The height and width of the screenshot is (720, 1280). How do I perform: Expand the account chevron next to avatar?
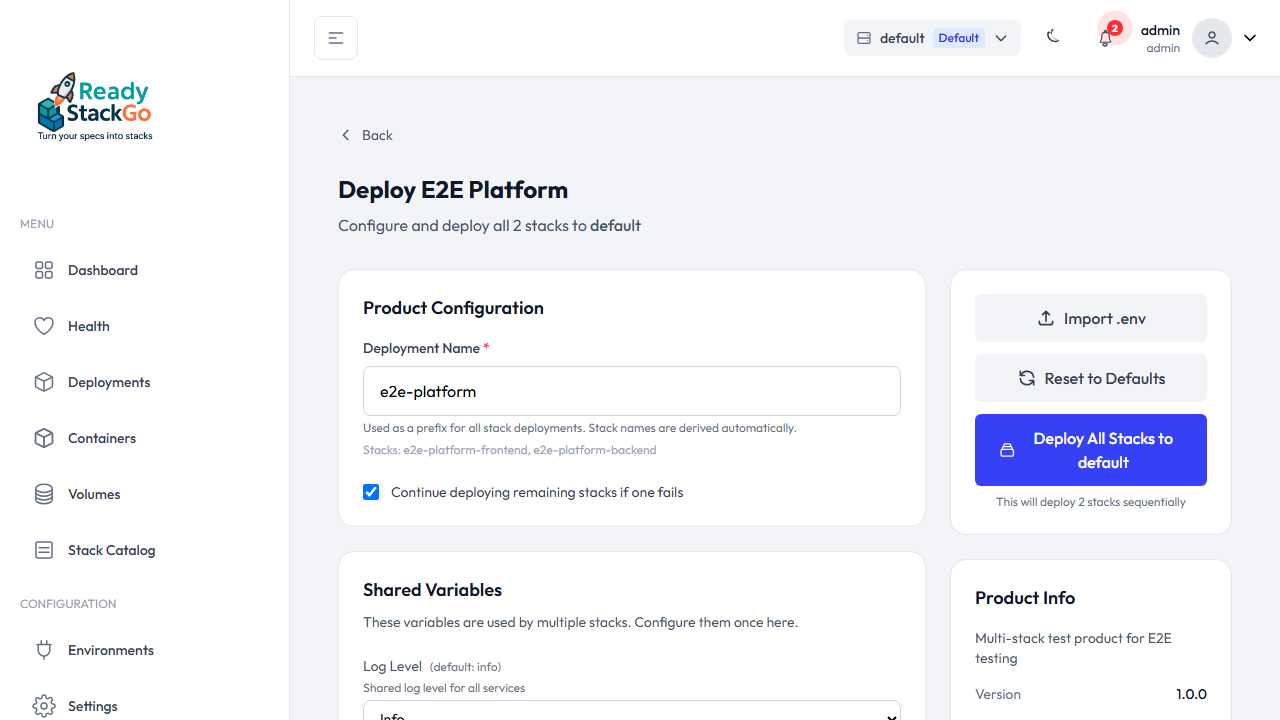point(1249,37)
